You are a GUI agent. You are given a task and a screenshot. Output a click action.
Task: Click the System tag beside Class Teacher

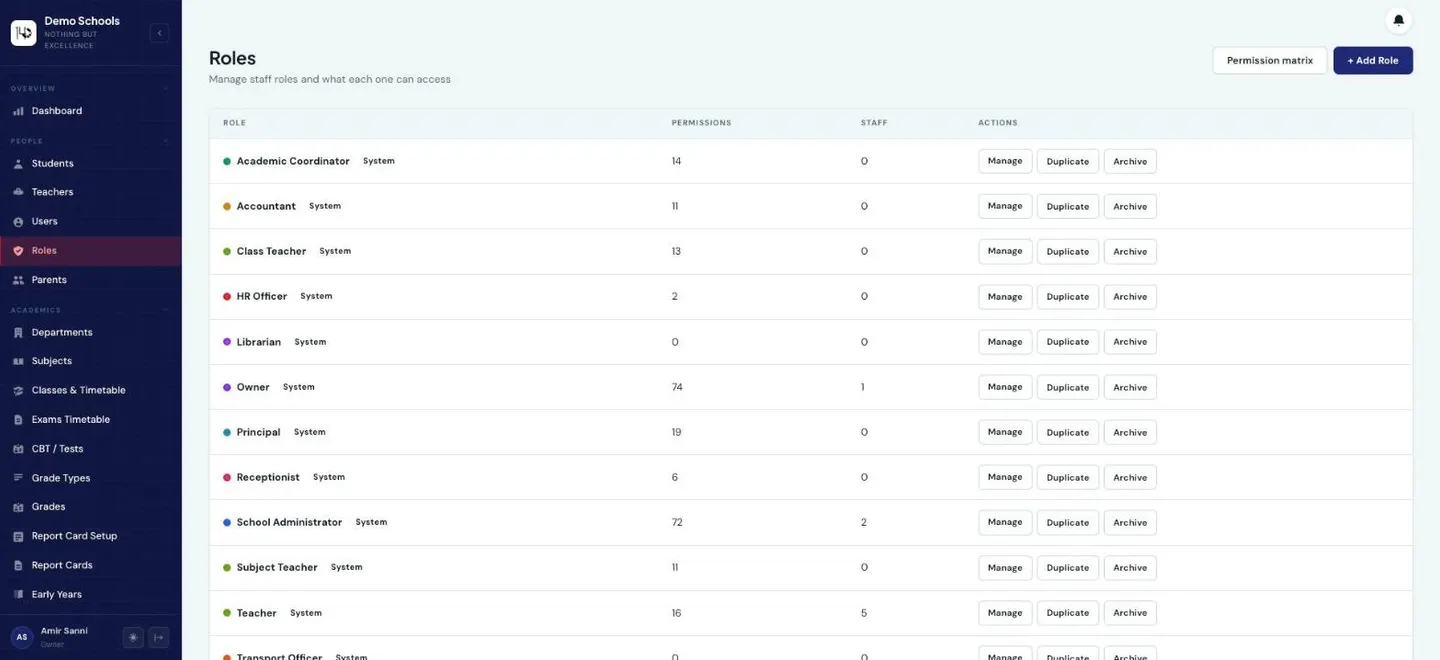(x=335, y=251)
